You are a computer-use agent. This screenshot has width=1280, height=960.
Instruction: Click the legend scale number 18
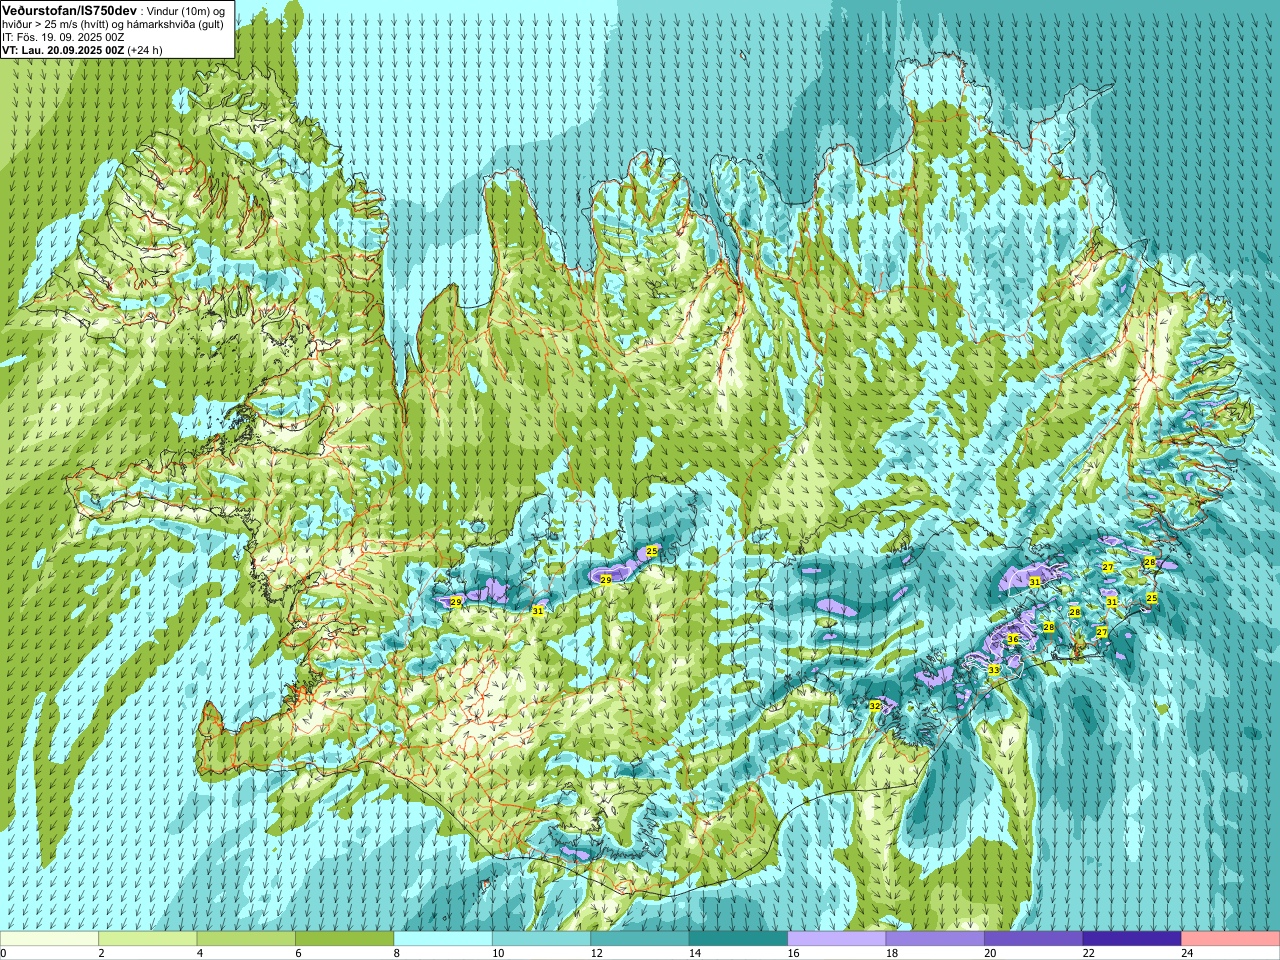(x=892, y=953)
